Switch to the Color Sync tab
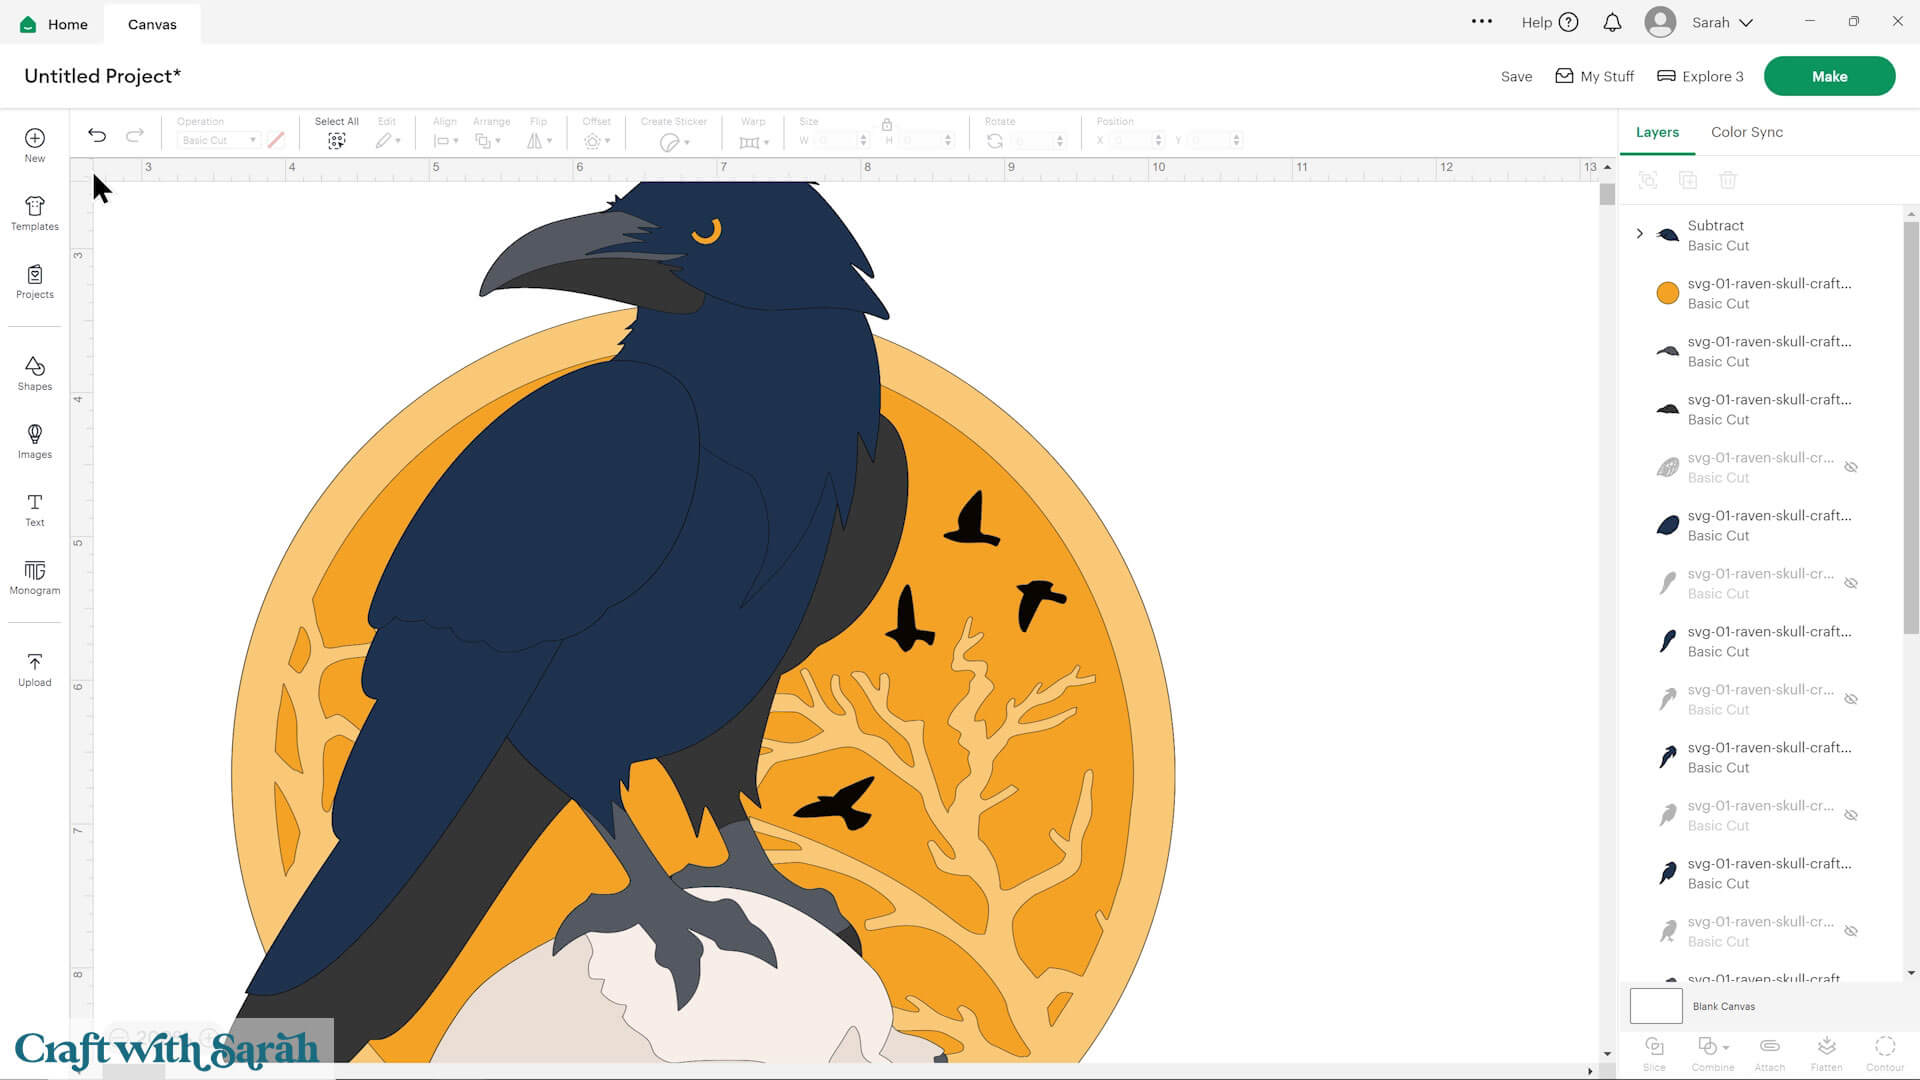Screen dimensions: 1920x1080 coord(1746,131)
